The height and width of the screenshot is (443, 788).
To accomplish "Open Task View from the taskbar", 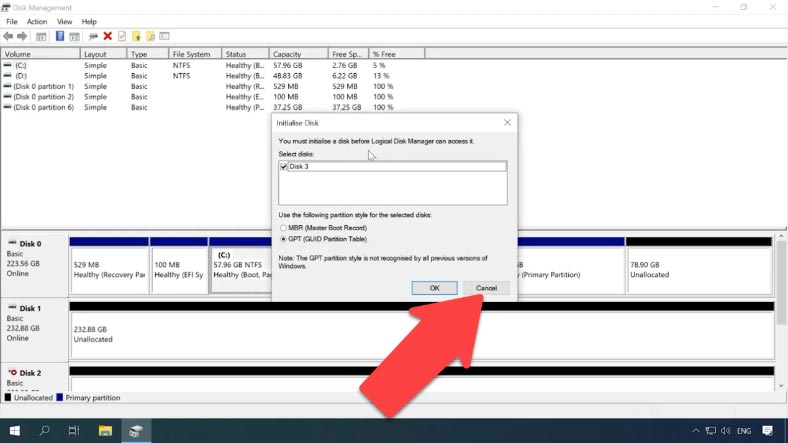I will tap(74, 430).
